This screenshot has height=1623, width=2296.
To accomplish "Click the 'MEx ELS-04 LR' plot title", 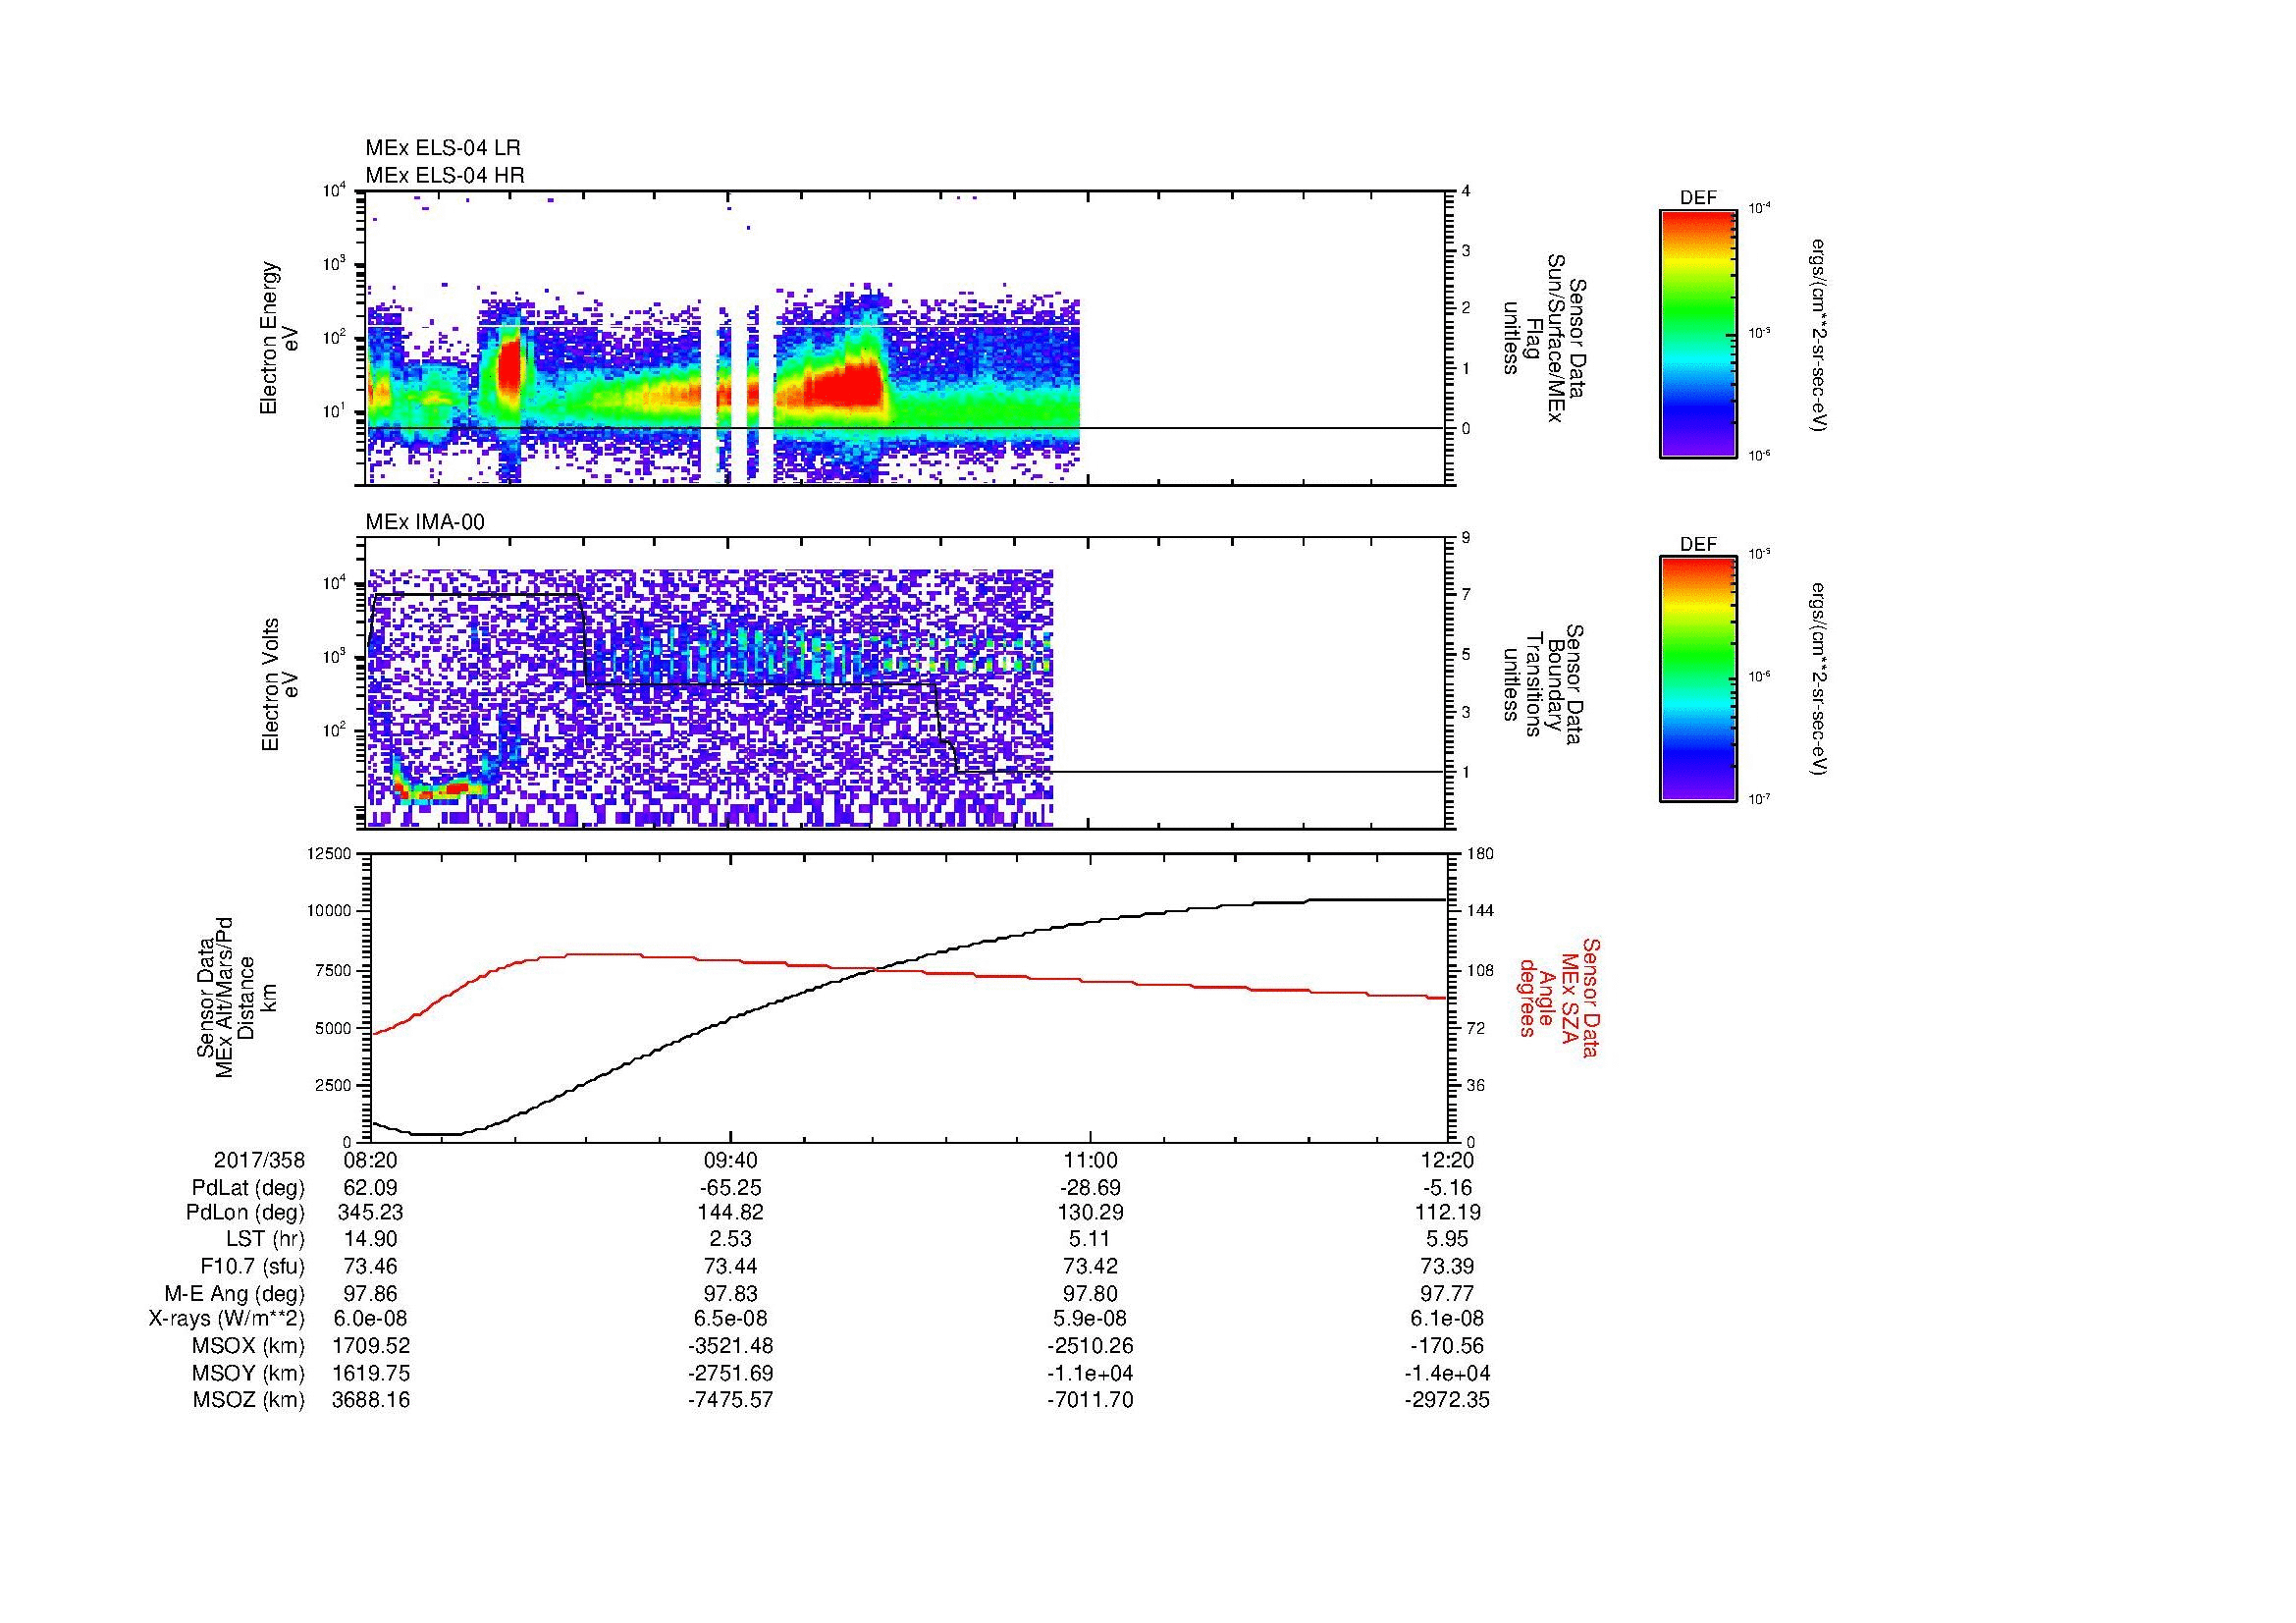I will [x=443, y=148].
